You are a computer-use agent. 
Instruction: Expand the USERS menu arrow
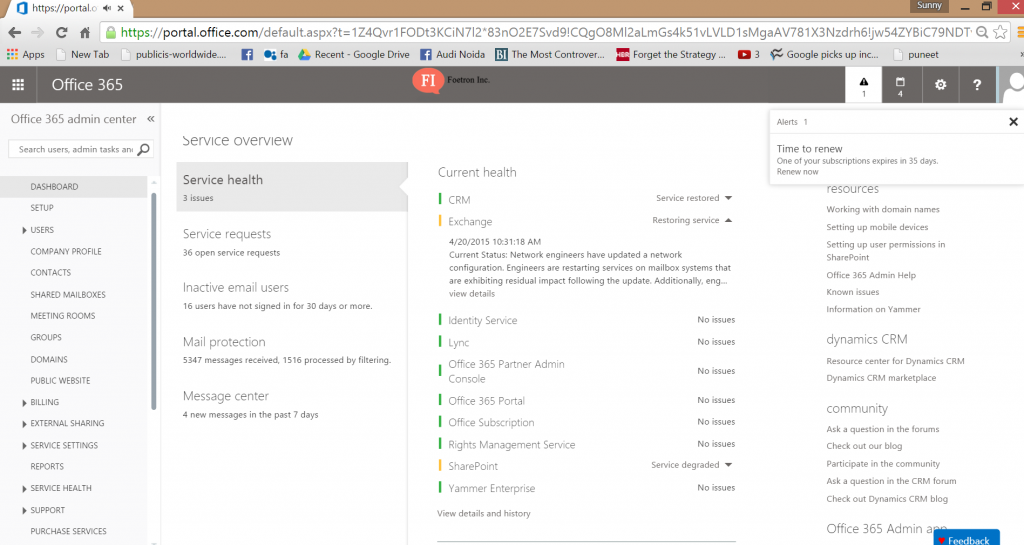point(24,230)
